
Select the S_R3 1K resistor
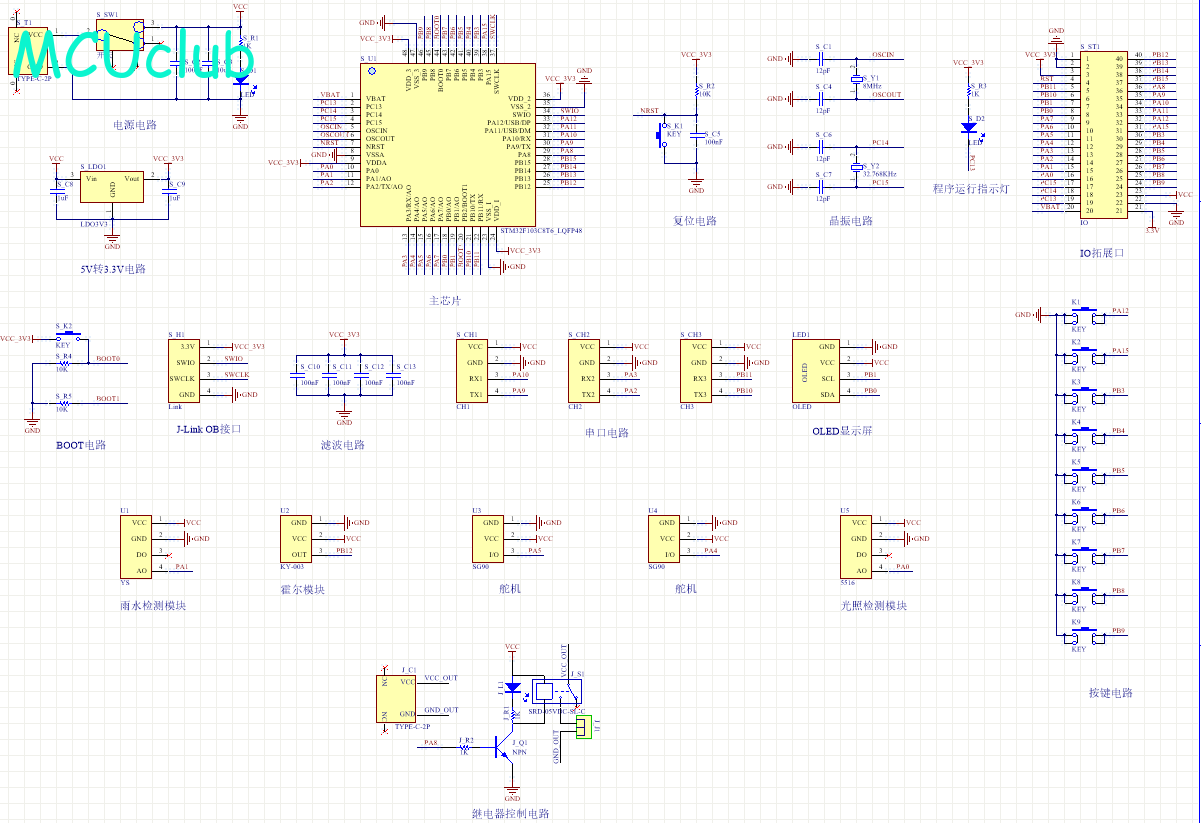point(969,91)
